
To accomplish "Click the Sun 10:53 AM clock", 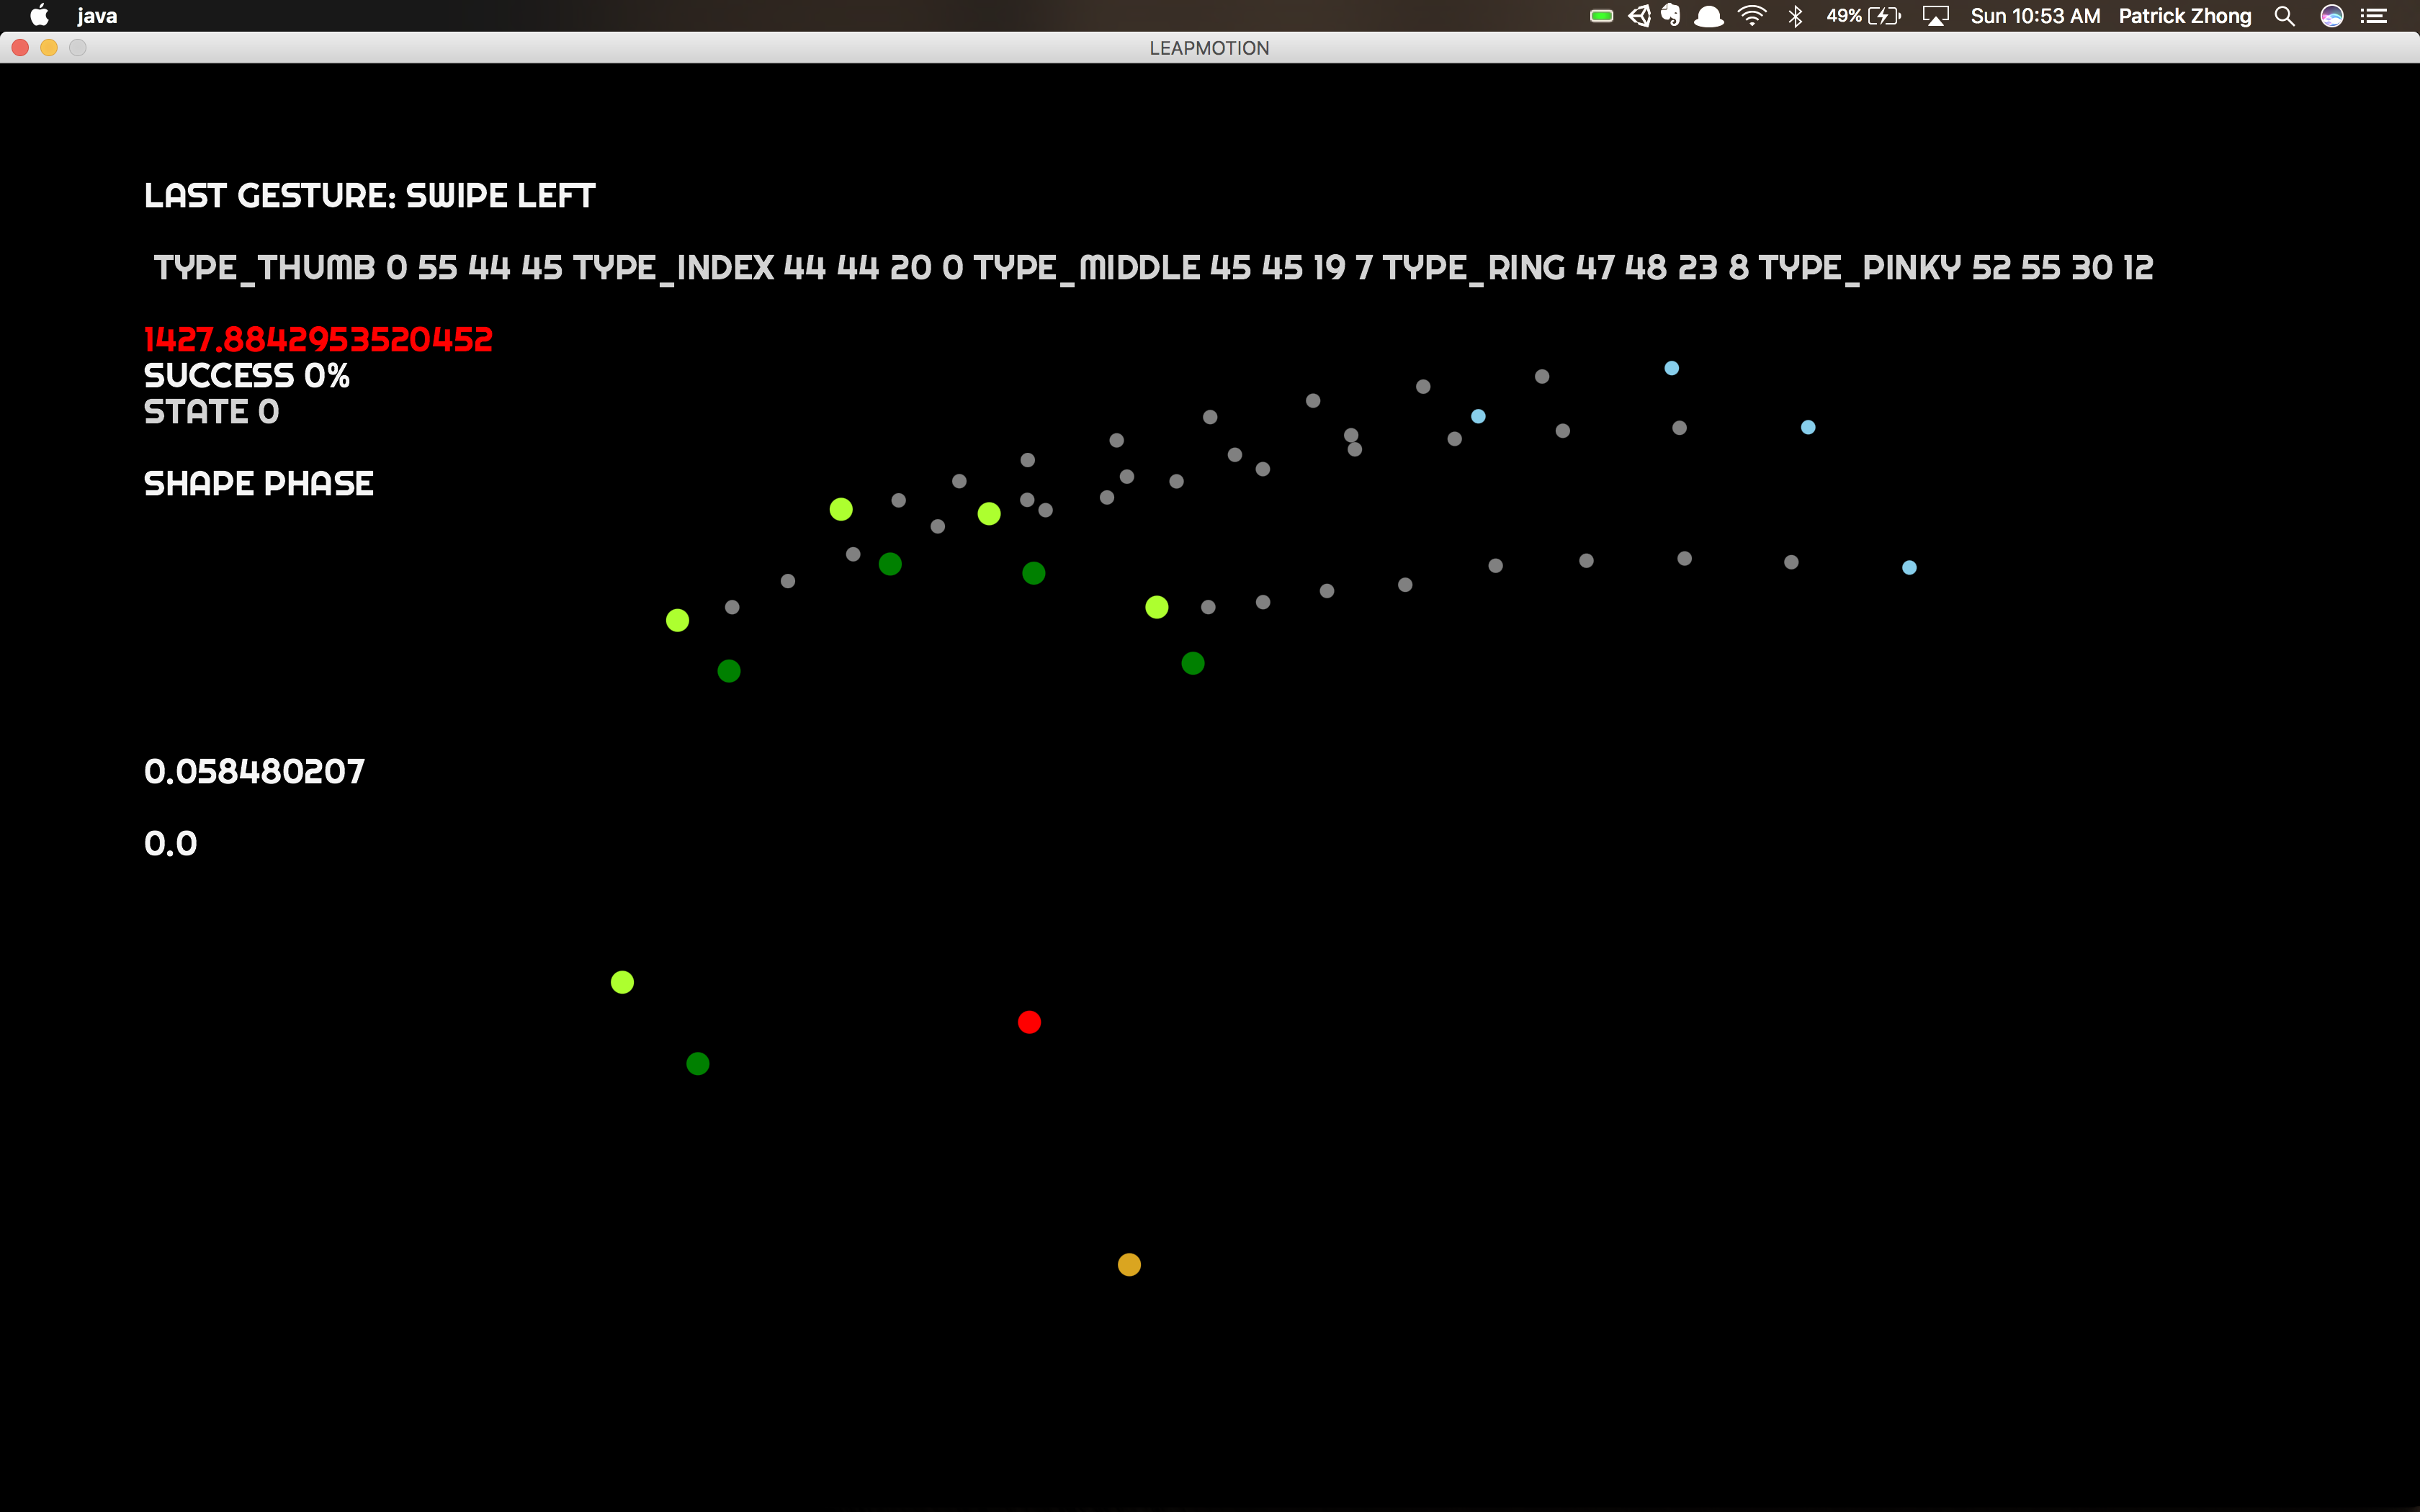I will coord(2035,16).
